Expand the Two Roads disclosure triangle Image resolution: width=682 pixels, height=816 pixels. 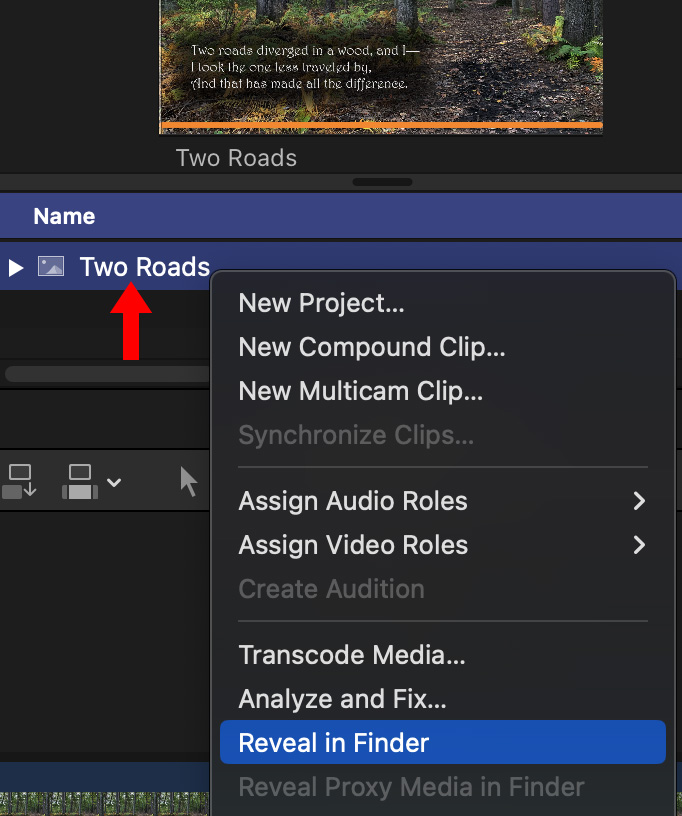click(x=15, y=267)
